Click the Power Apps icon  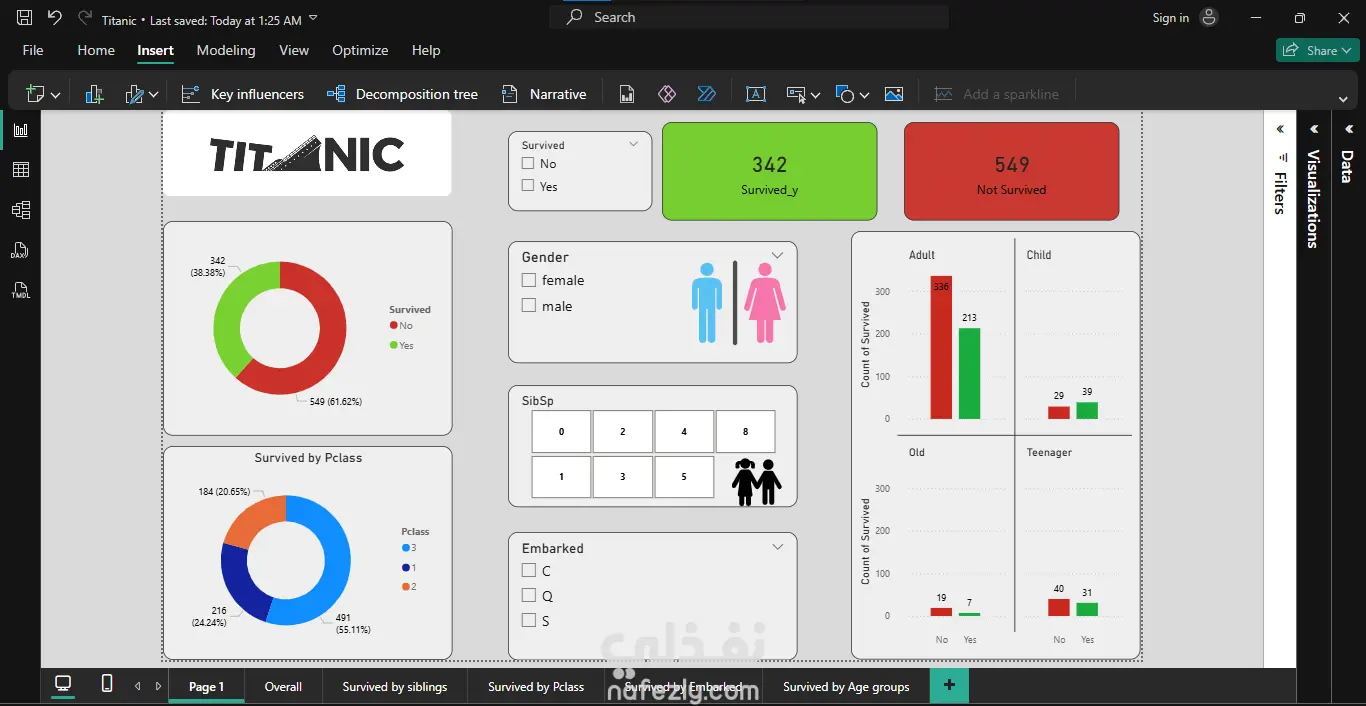(x=667, y=94)
